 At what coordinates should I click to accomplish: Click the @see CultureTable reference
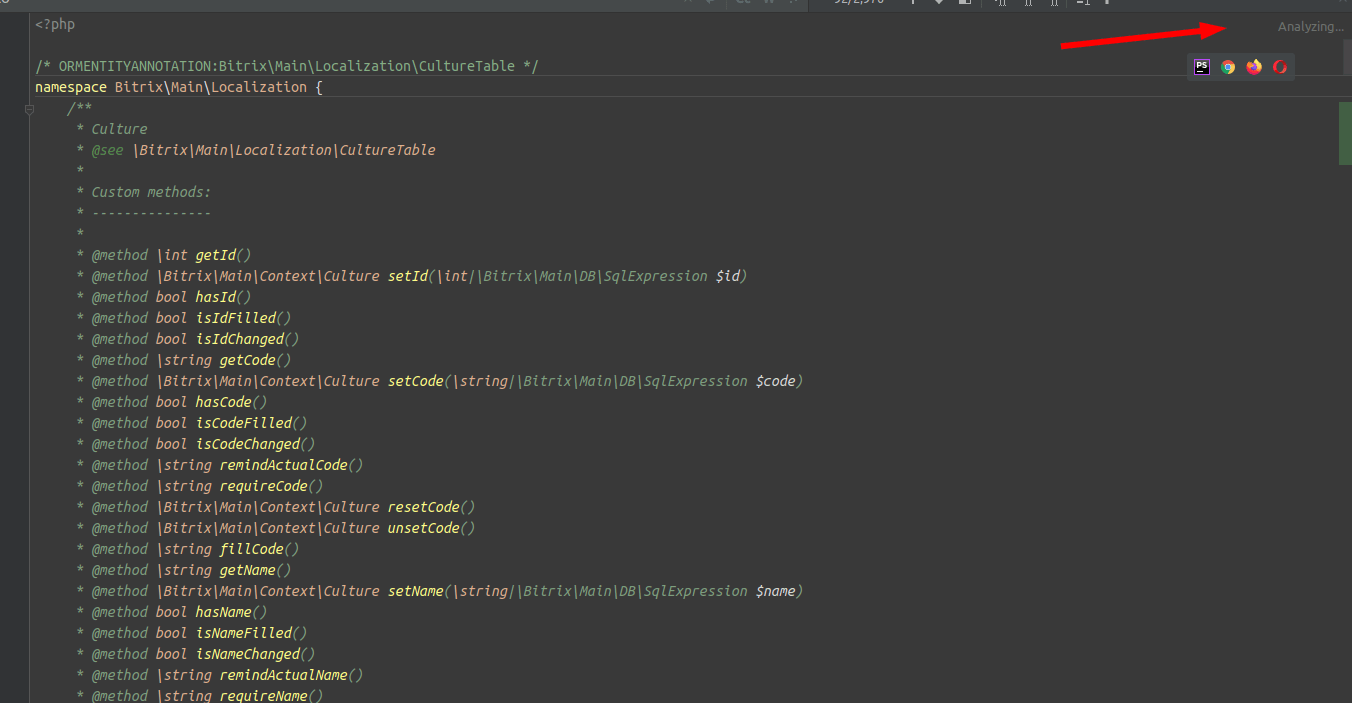[x=263, y=150]
